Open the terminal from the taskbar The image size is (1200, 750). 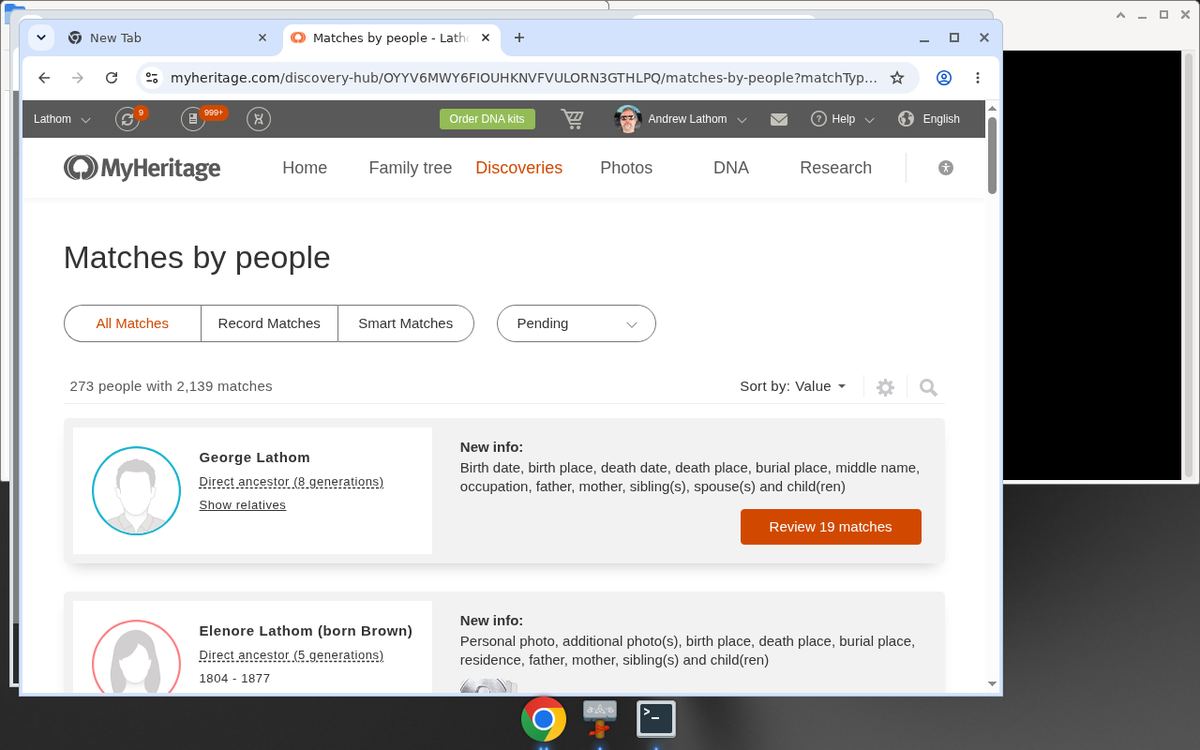click(x=656, y=718)
